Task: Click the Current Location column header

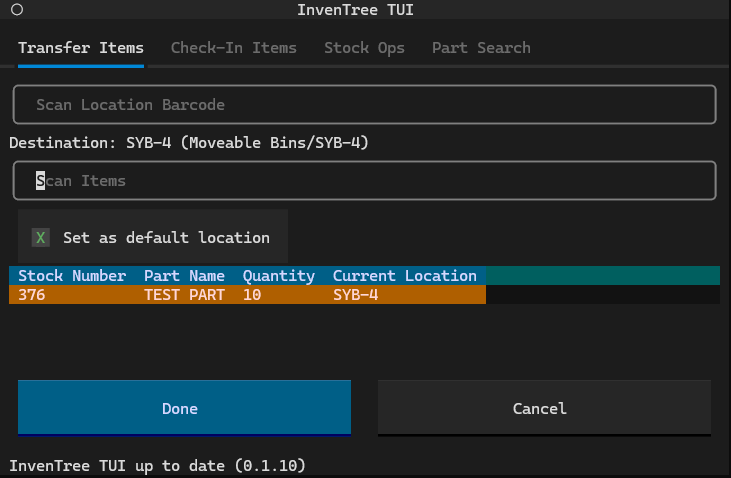Action: pos(405,276)
